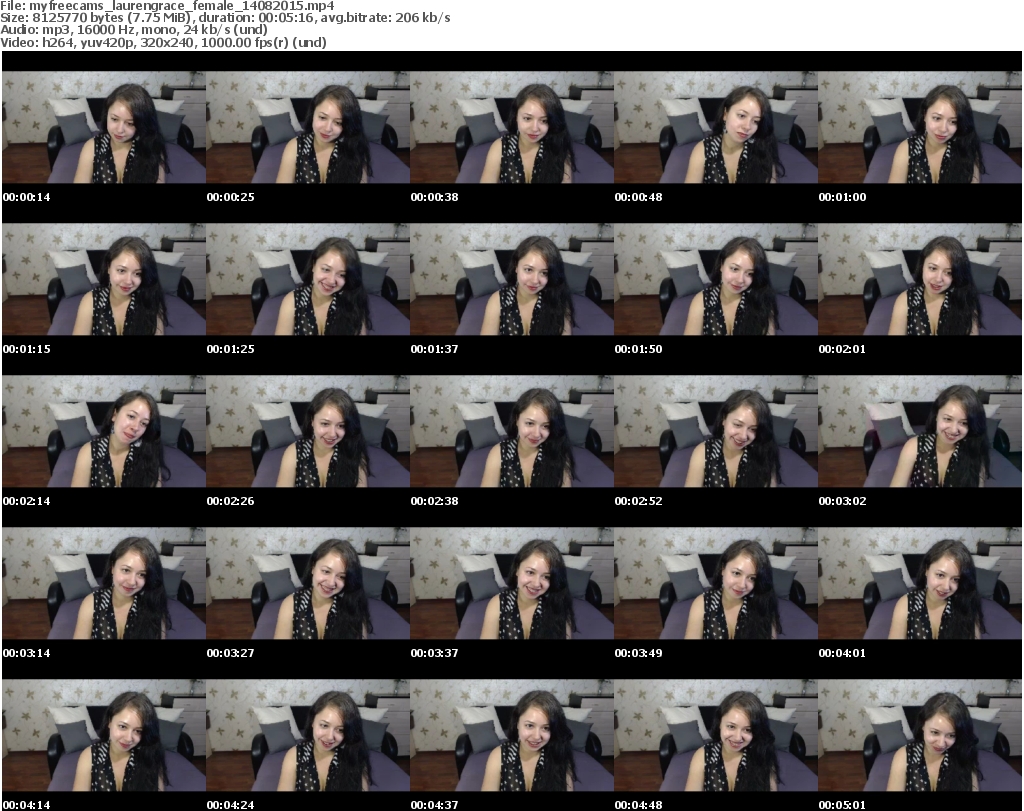The image size is (1024, 811).
Task: Click the 00:01:00 timestamp label
Action: [x=842, y=197]
